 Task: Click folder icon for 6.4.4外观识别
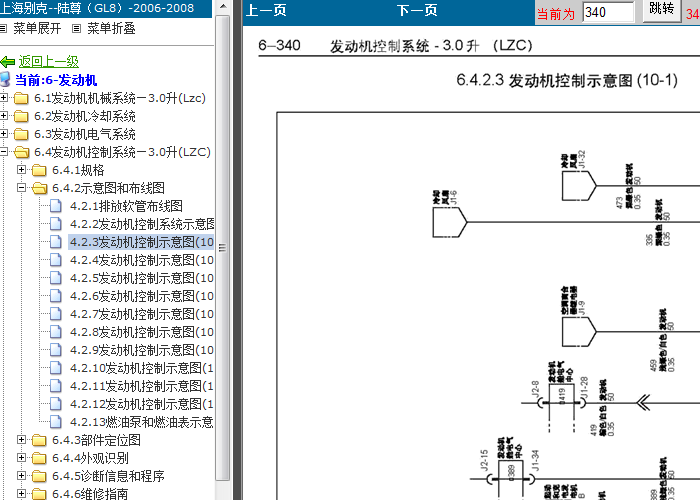click(x=39, y=458)
